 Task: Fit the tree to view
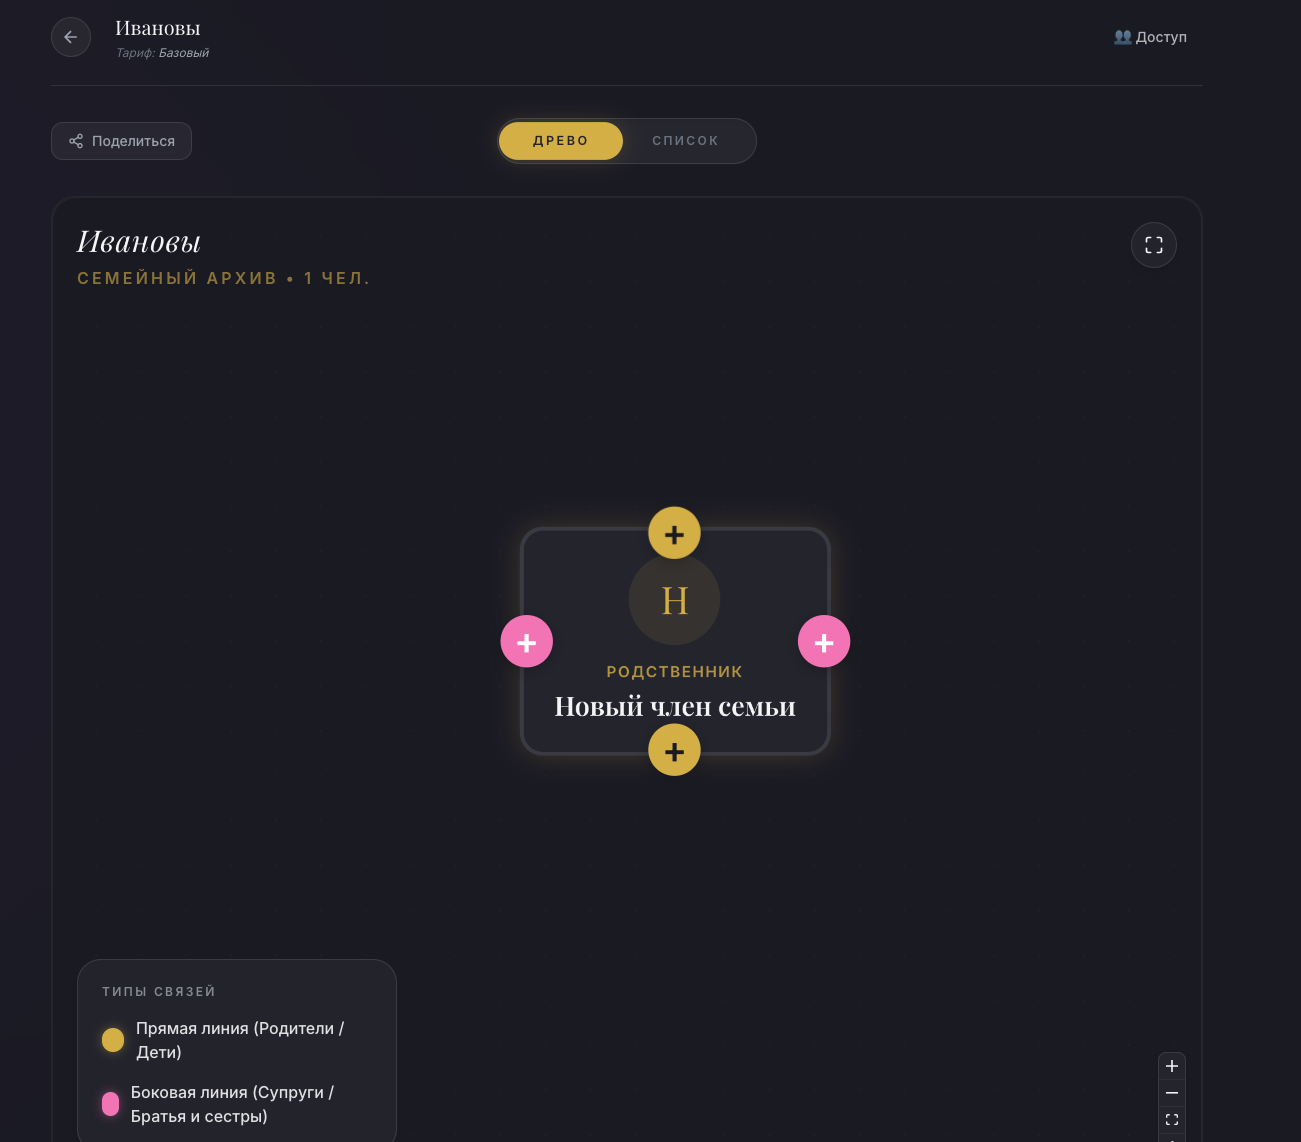click(1172, 1120)
